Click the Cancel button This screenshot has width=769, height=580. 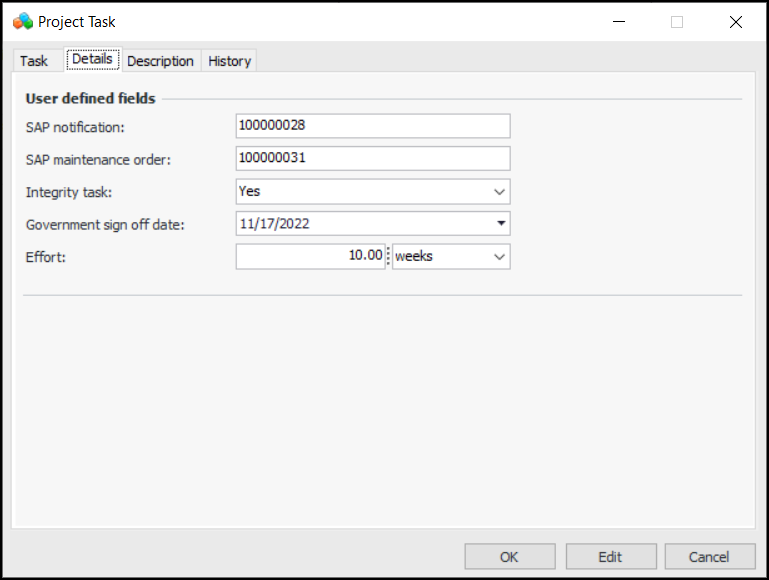pyautogui.click(x=710, y=556)
